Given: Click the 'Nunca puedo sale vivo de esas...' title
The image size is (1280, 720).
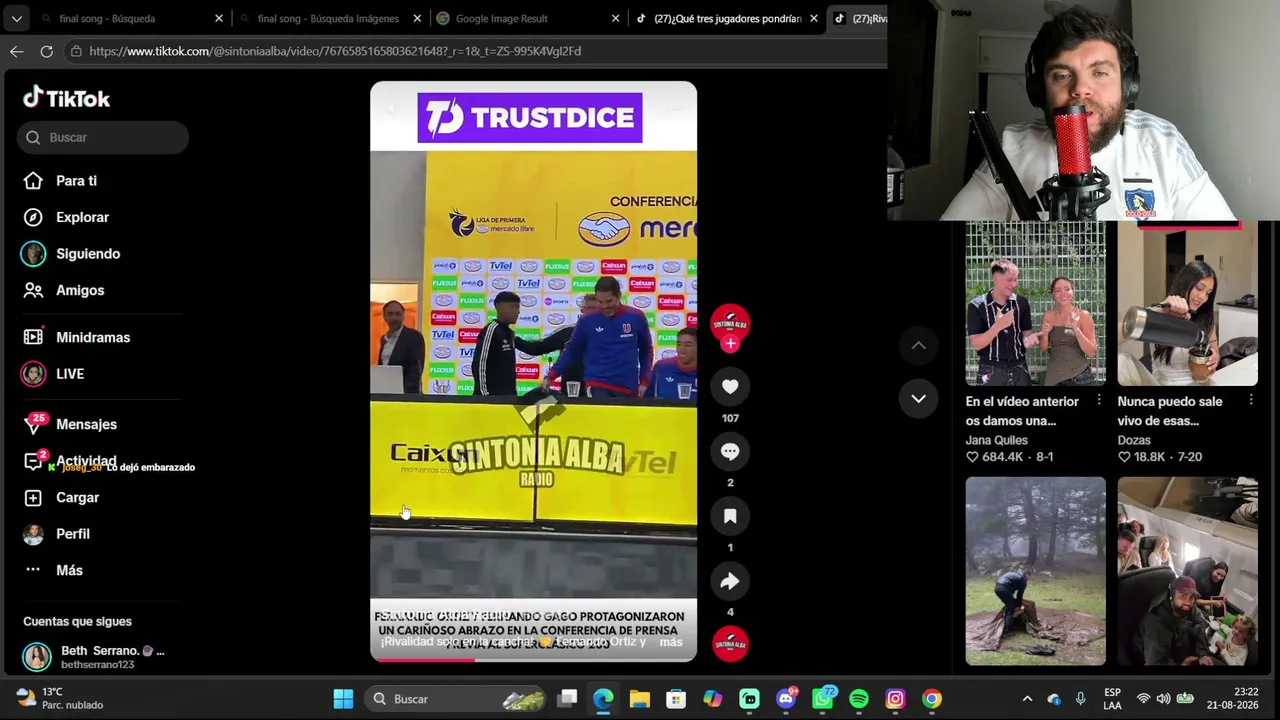Looking at the screenshot, I should click(1170, 411).
